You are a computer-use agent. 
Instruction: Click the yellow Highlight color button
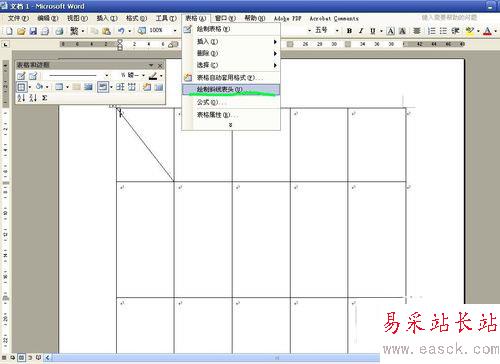[470, 31]
